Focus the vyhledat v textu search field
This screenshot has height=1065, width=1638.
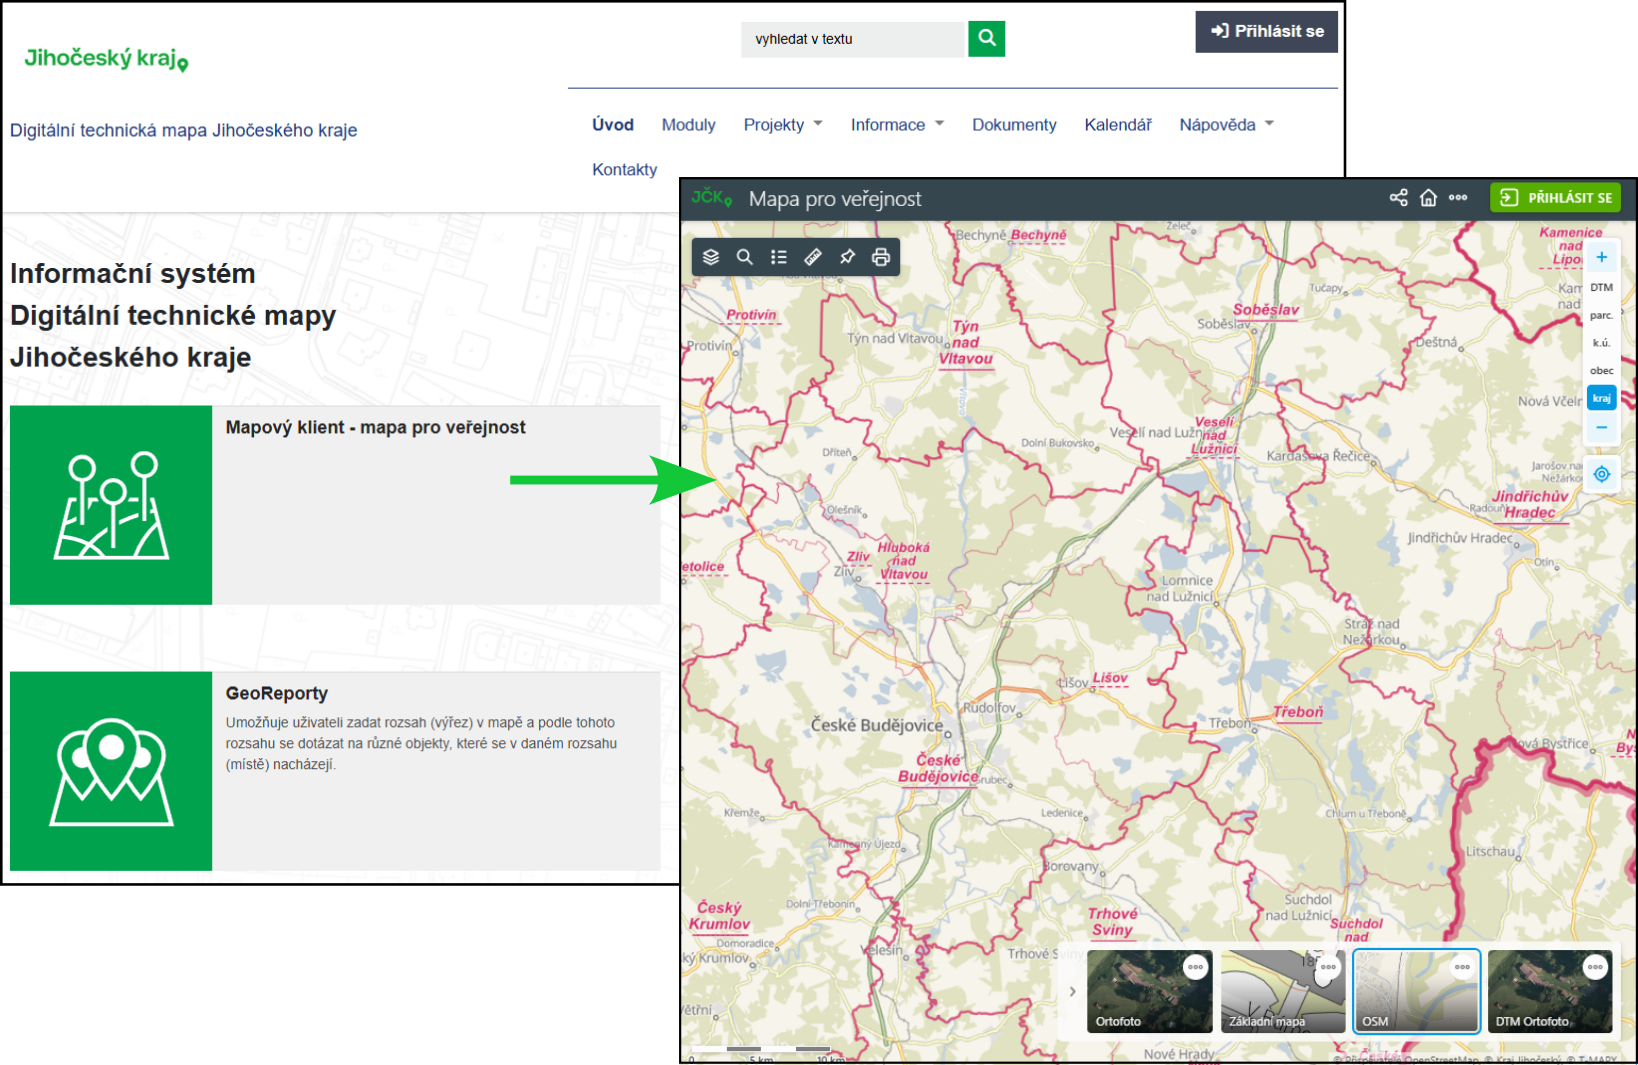[x=852, y=39]
